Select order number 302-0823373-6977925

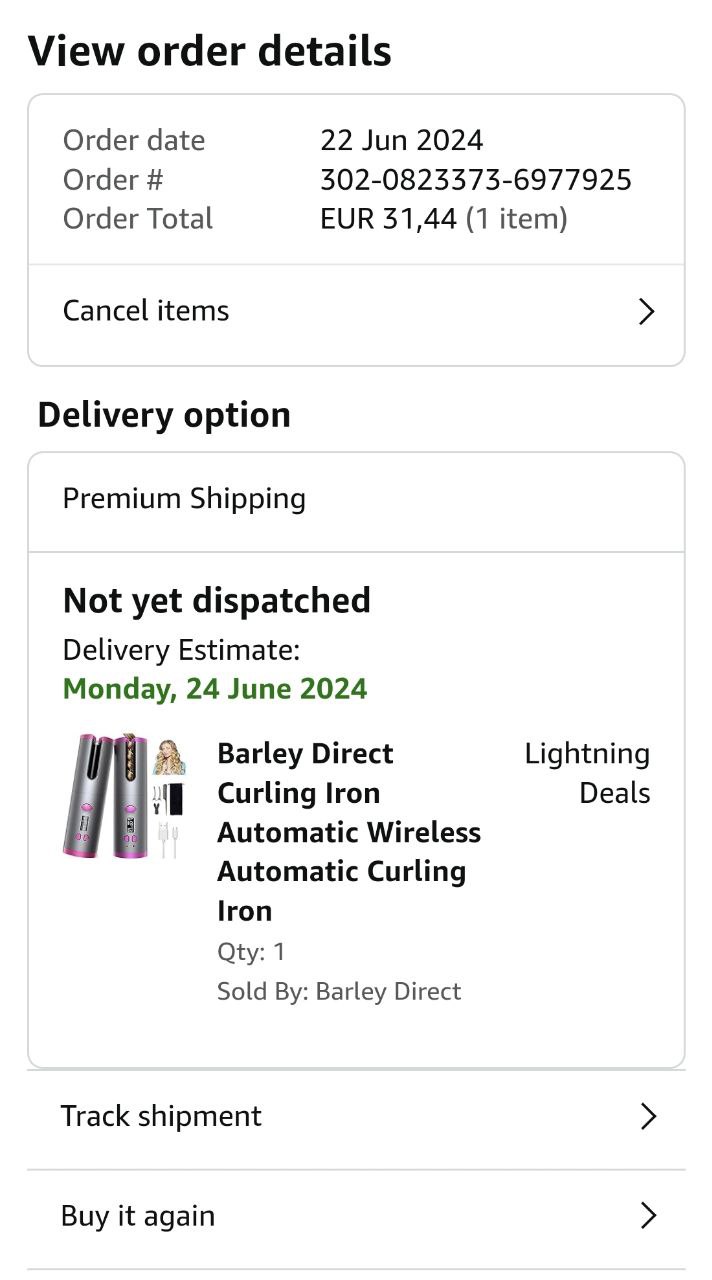click(x=476, y=180)
